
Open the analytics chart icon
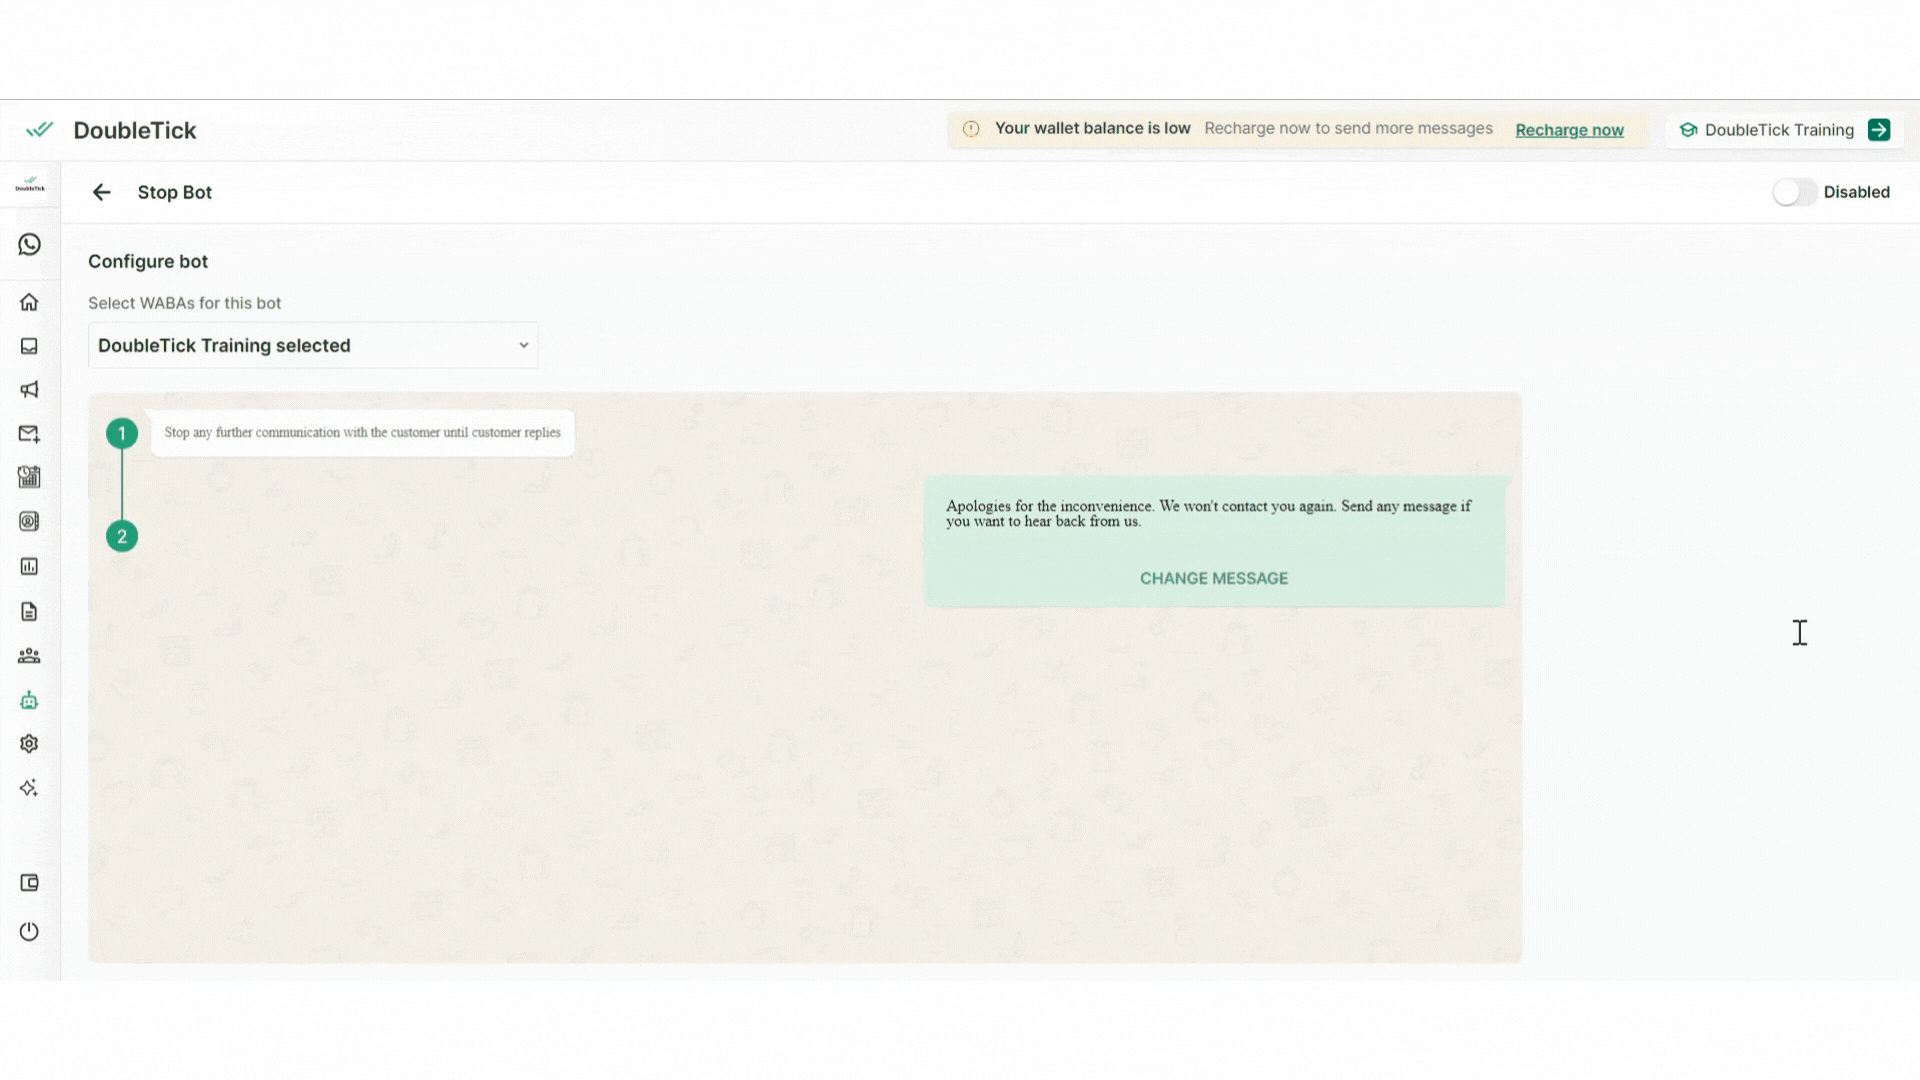point(29,567)
